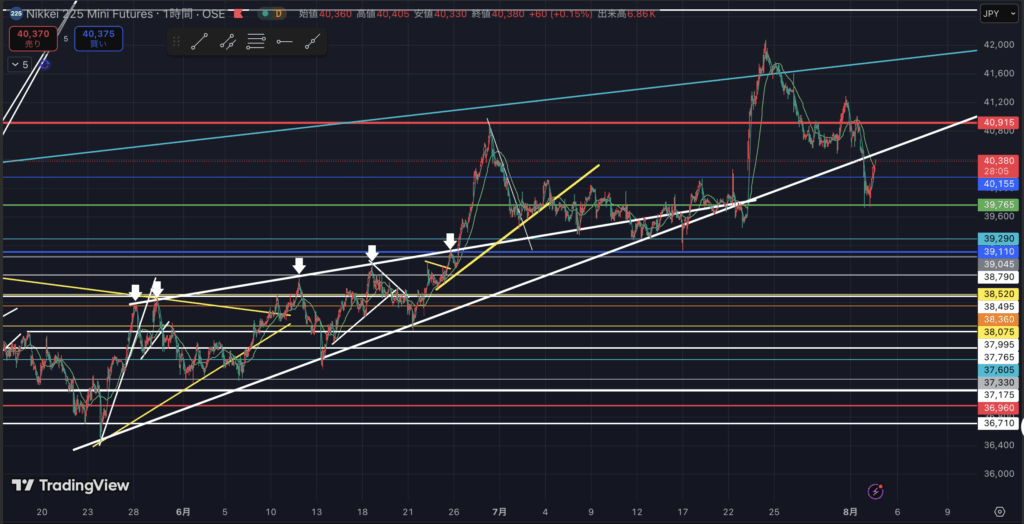1024x524 pixels.
Task: Click the 39,765 green price label
Action: 999,205
